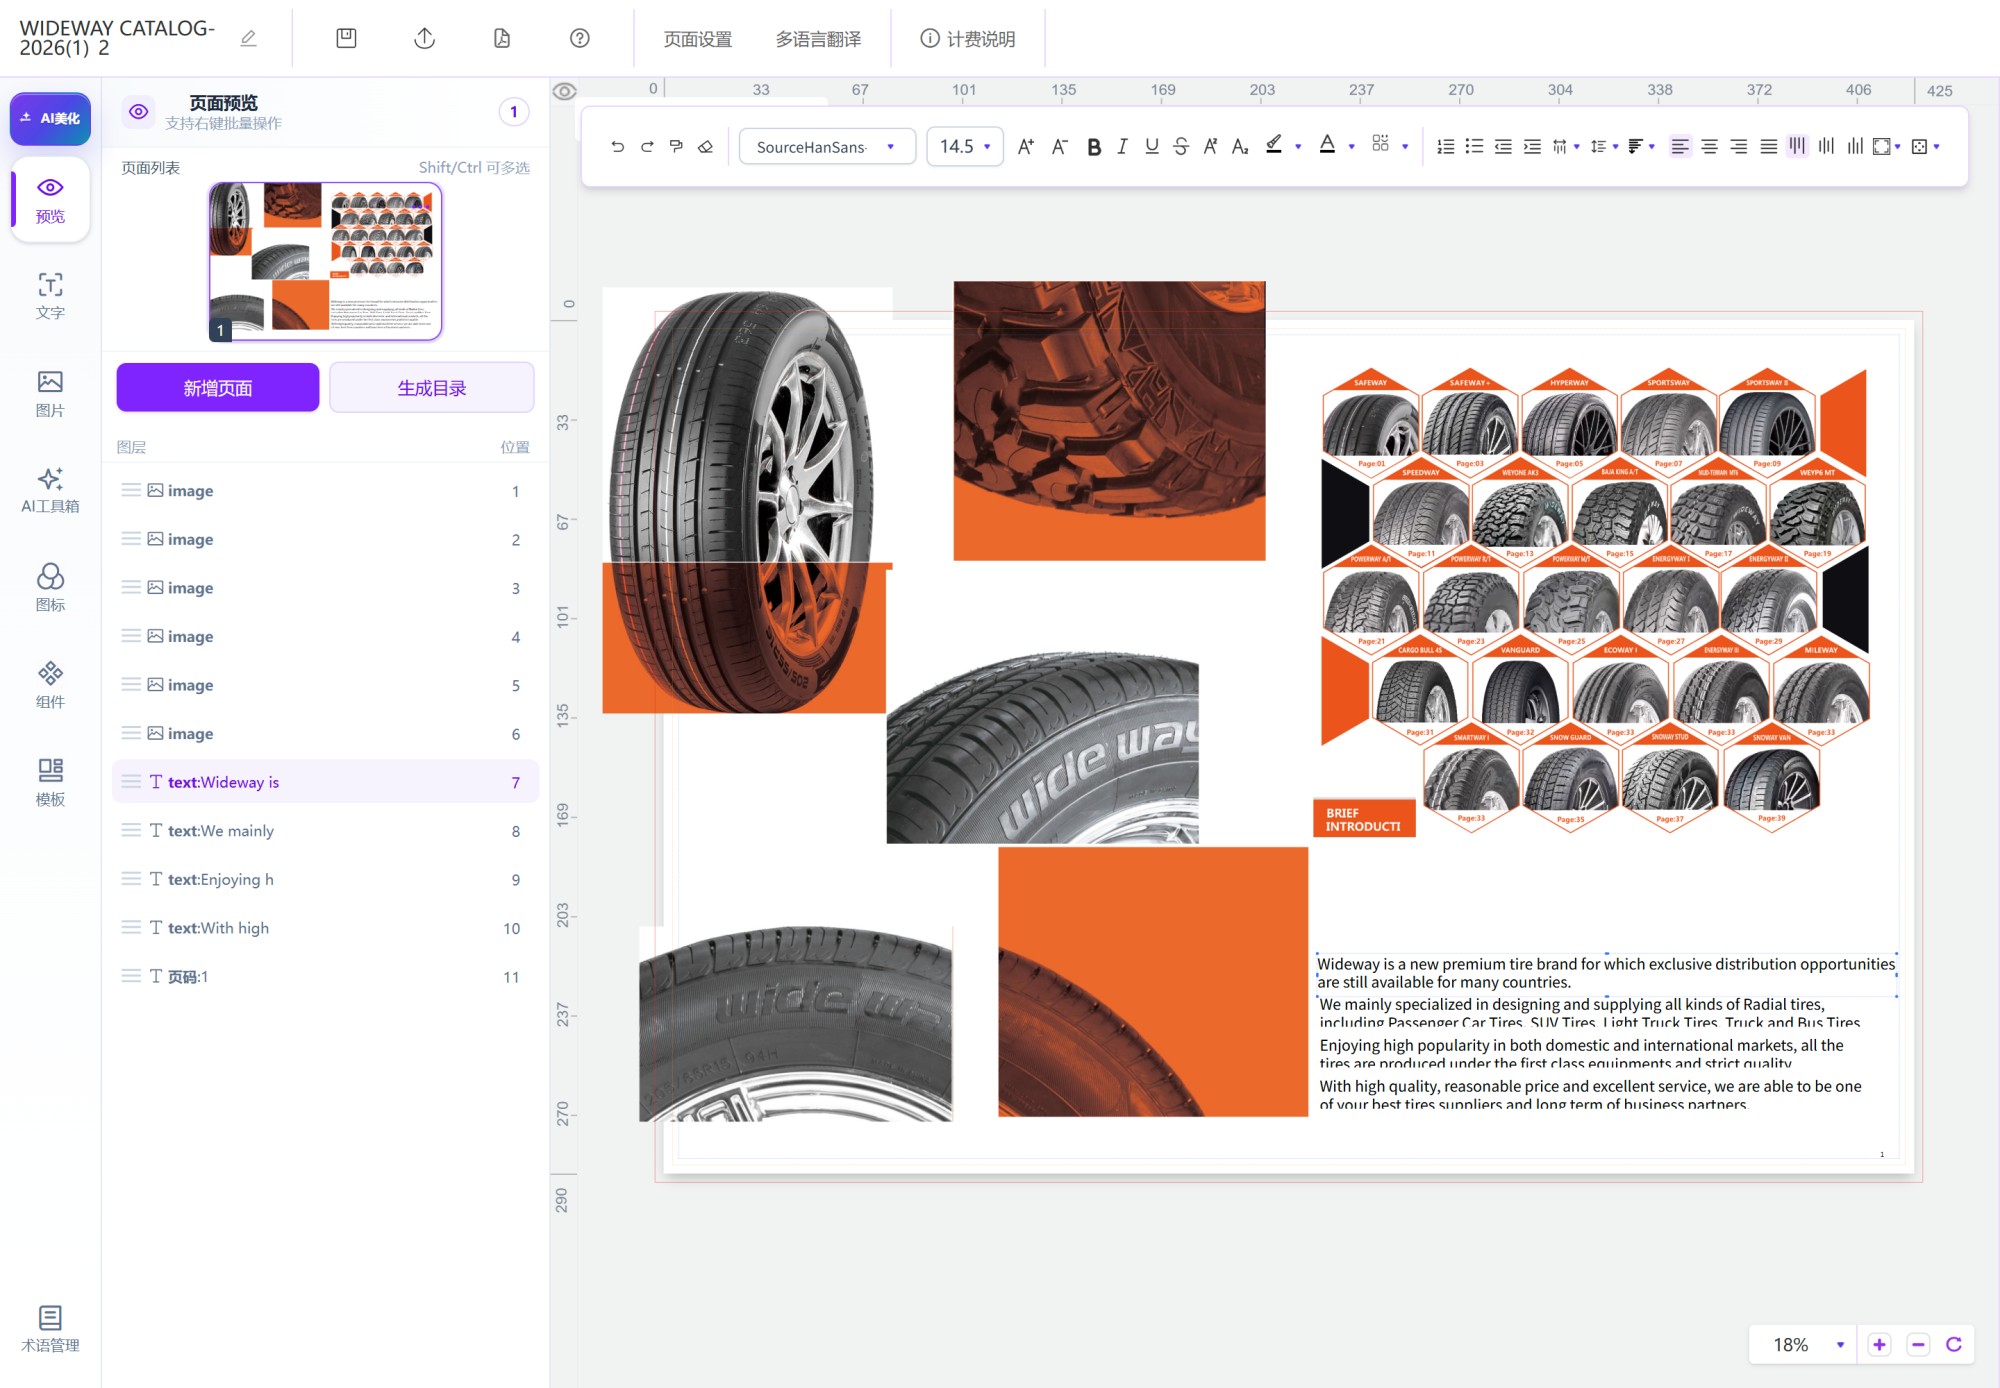This screenshot has width=2000, height=1388.
Task: Click the increase font size icon
Action: coord(1026,147)
